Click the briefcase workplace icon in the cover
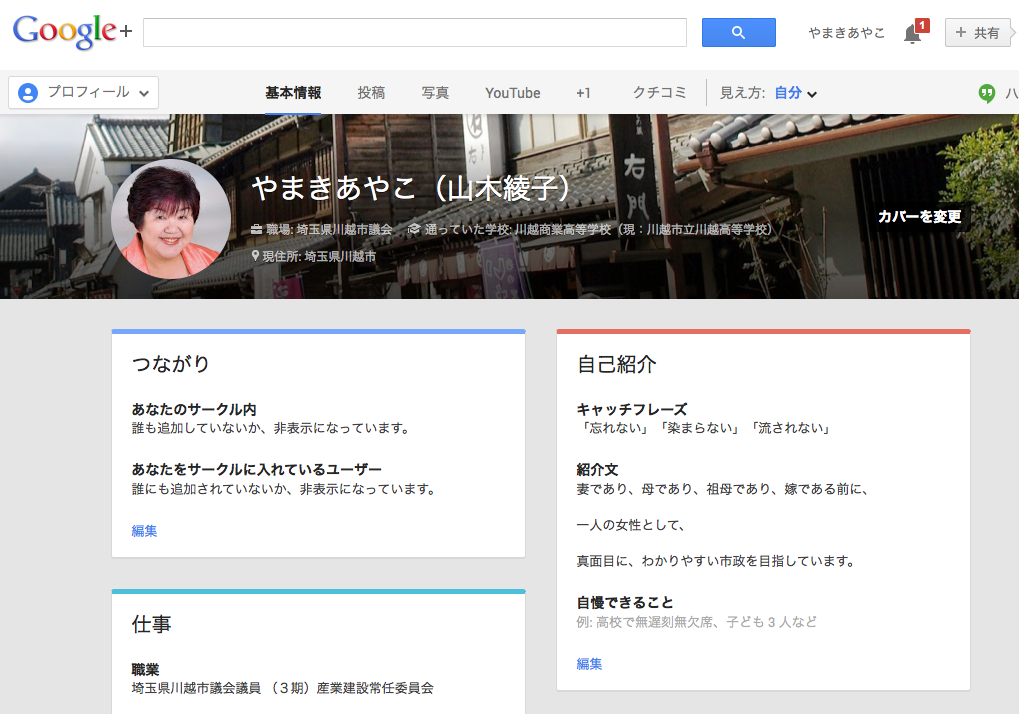Image resolution: width=1019 pixels, height=714 pixels. [257, 230]
